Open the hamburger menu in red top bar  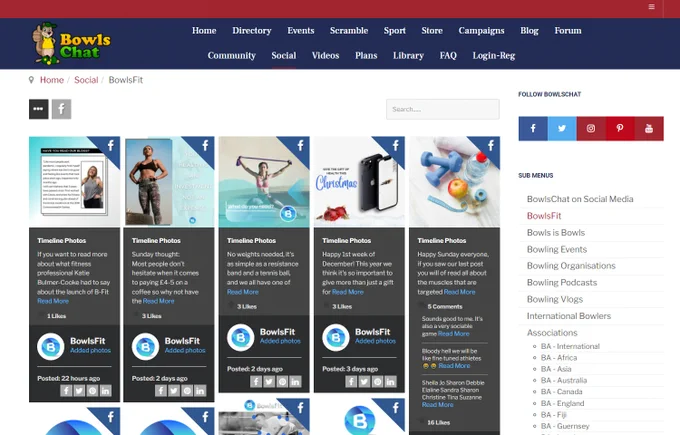pos(651,7)
